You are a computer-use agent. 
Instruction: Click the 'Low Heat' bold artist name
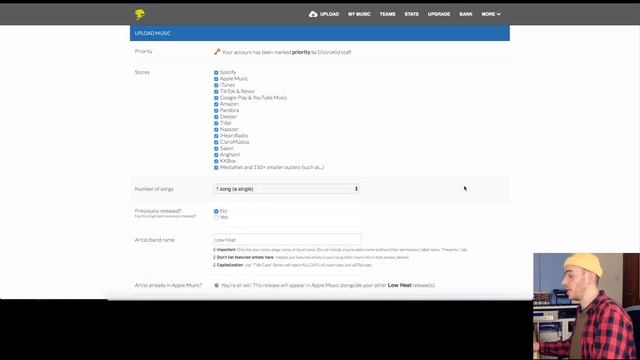pos(399,285)
